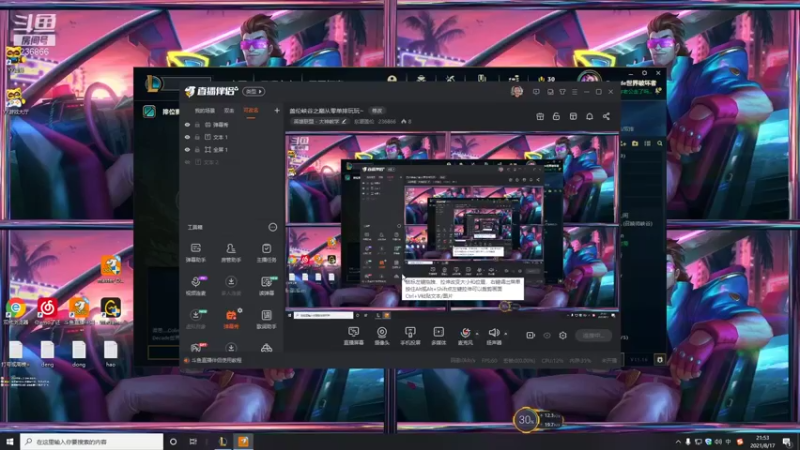Open Task View on taskbar
This screenshot has width=800, height=450.
pyautogui.click(x=193, y=441)
